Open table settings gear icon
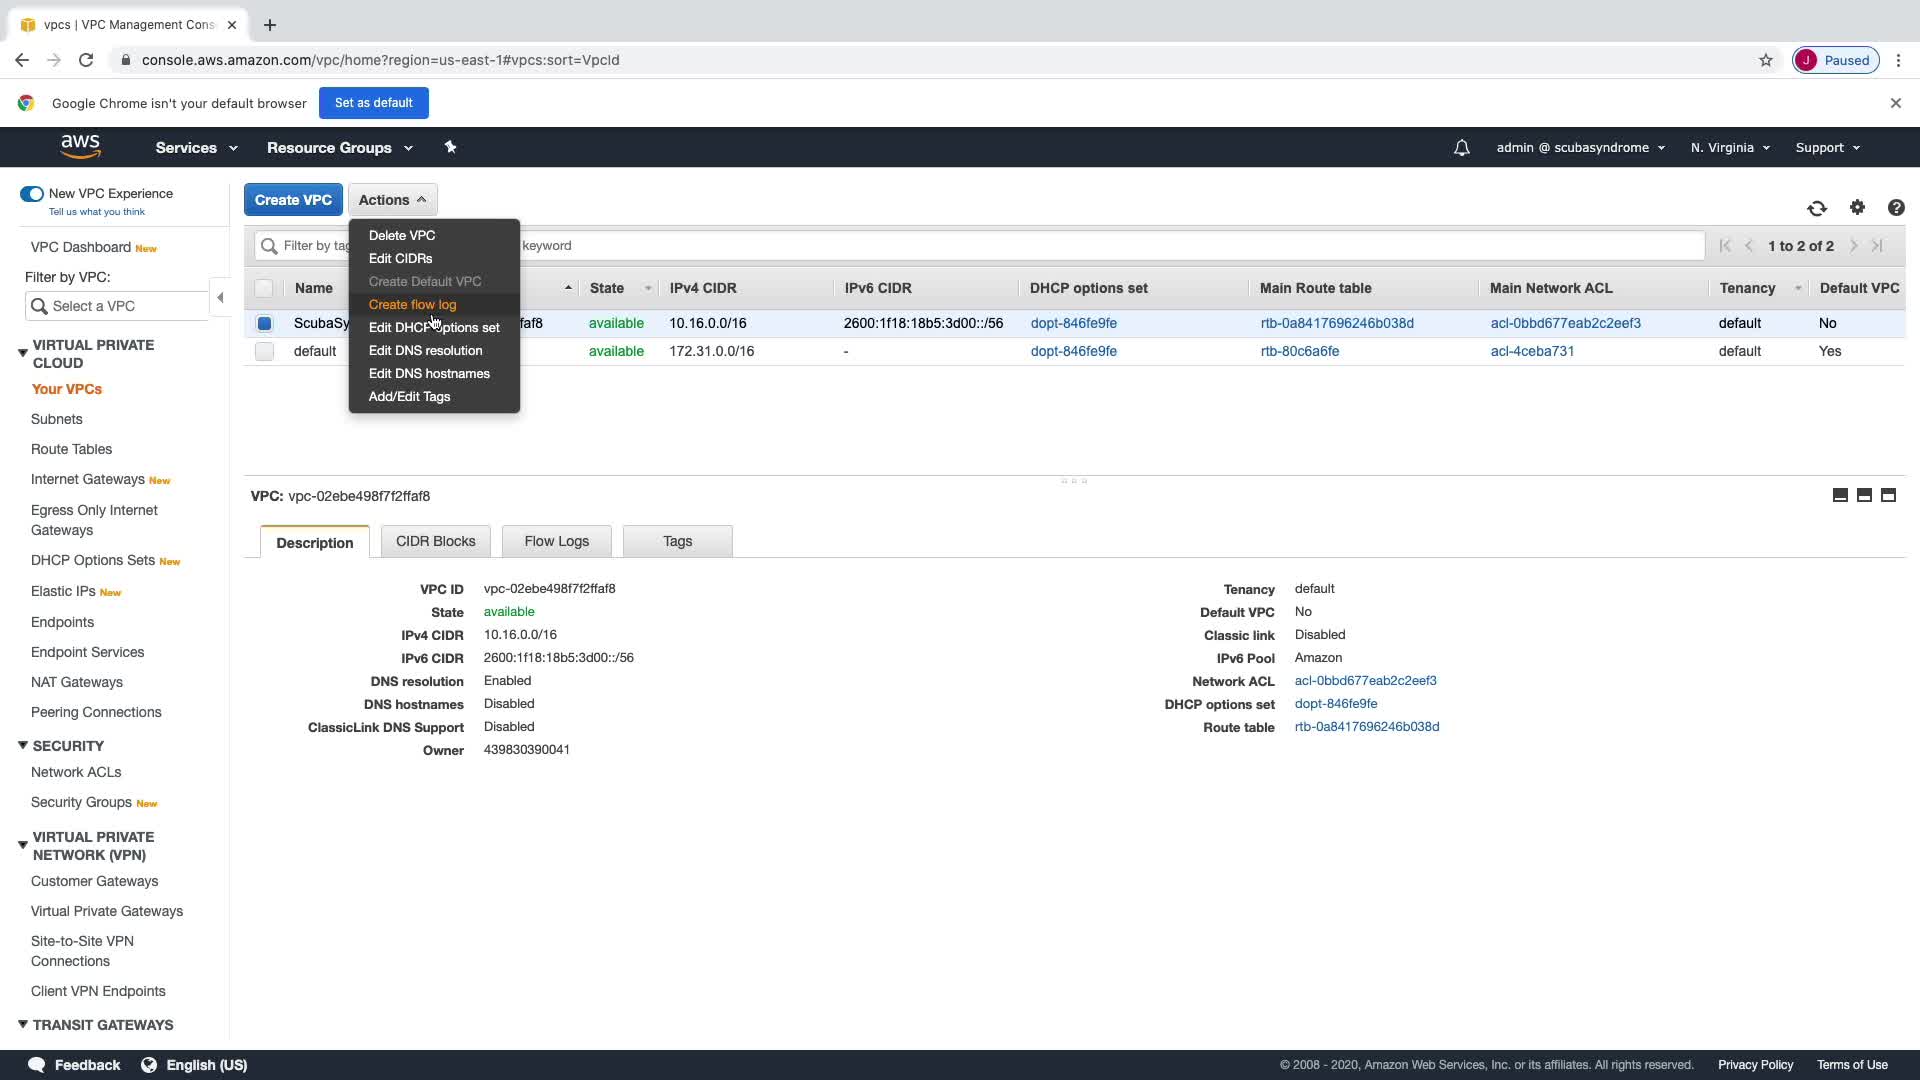Image resolution: width=1920 pixels, height=1080 pixels. pyautogui.click(x=1857, y=207)
